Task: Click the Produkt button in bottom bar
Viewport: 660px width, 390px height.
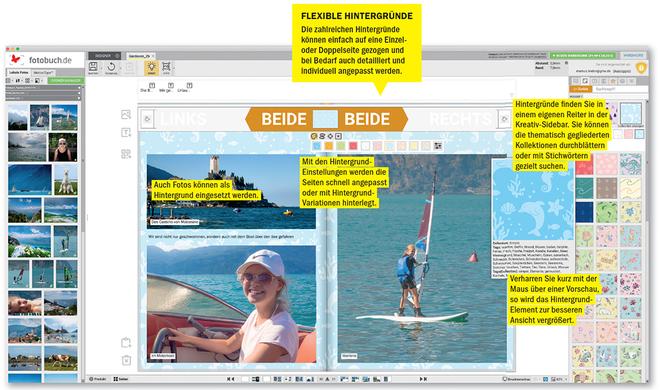Action: pyautogui.click(x=98, y=379)
